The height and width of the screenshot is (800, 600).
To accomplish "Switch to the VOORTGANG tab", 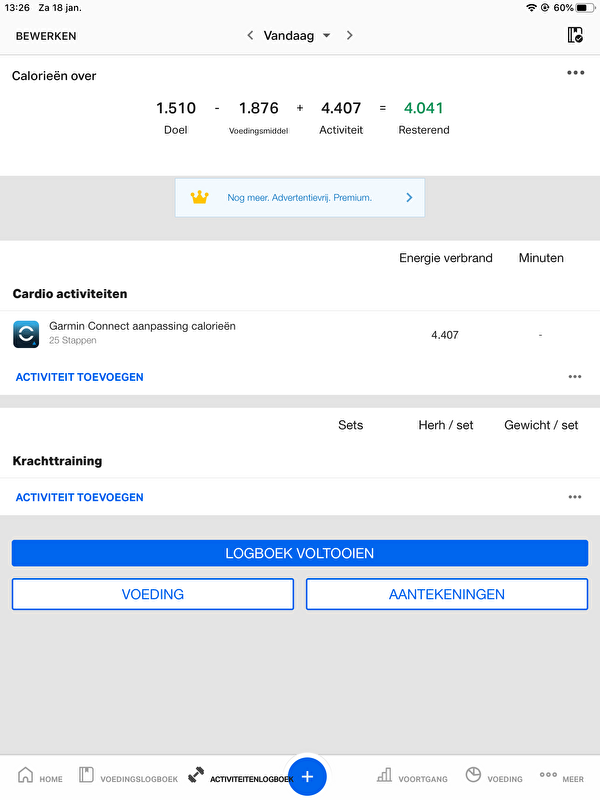I will [412, 776].
